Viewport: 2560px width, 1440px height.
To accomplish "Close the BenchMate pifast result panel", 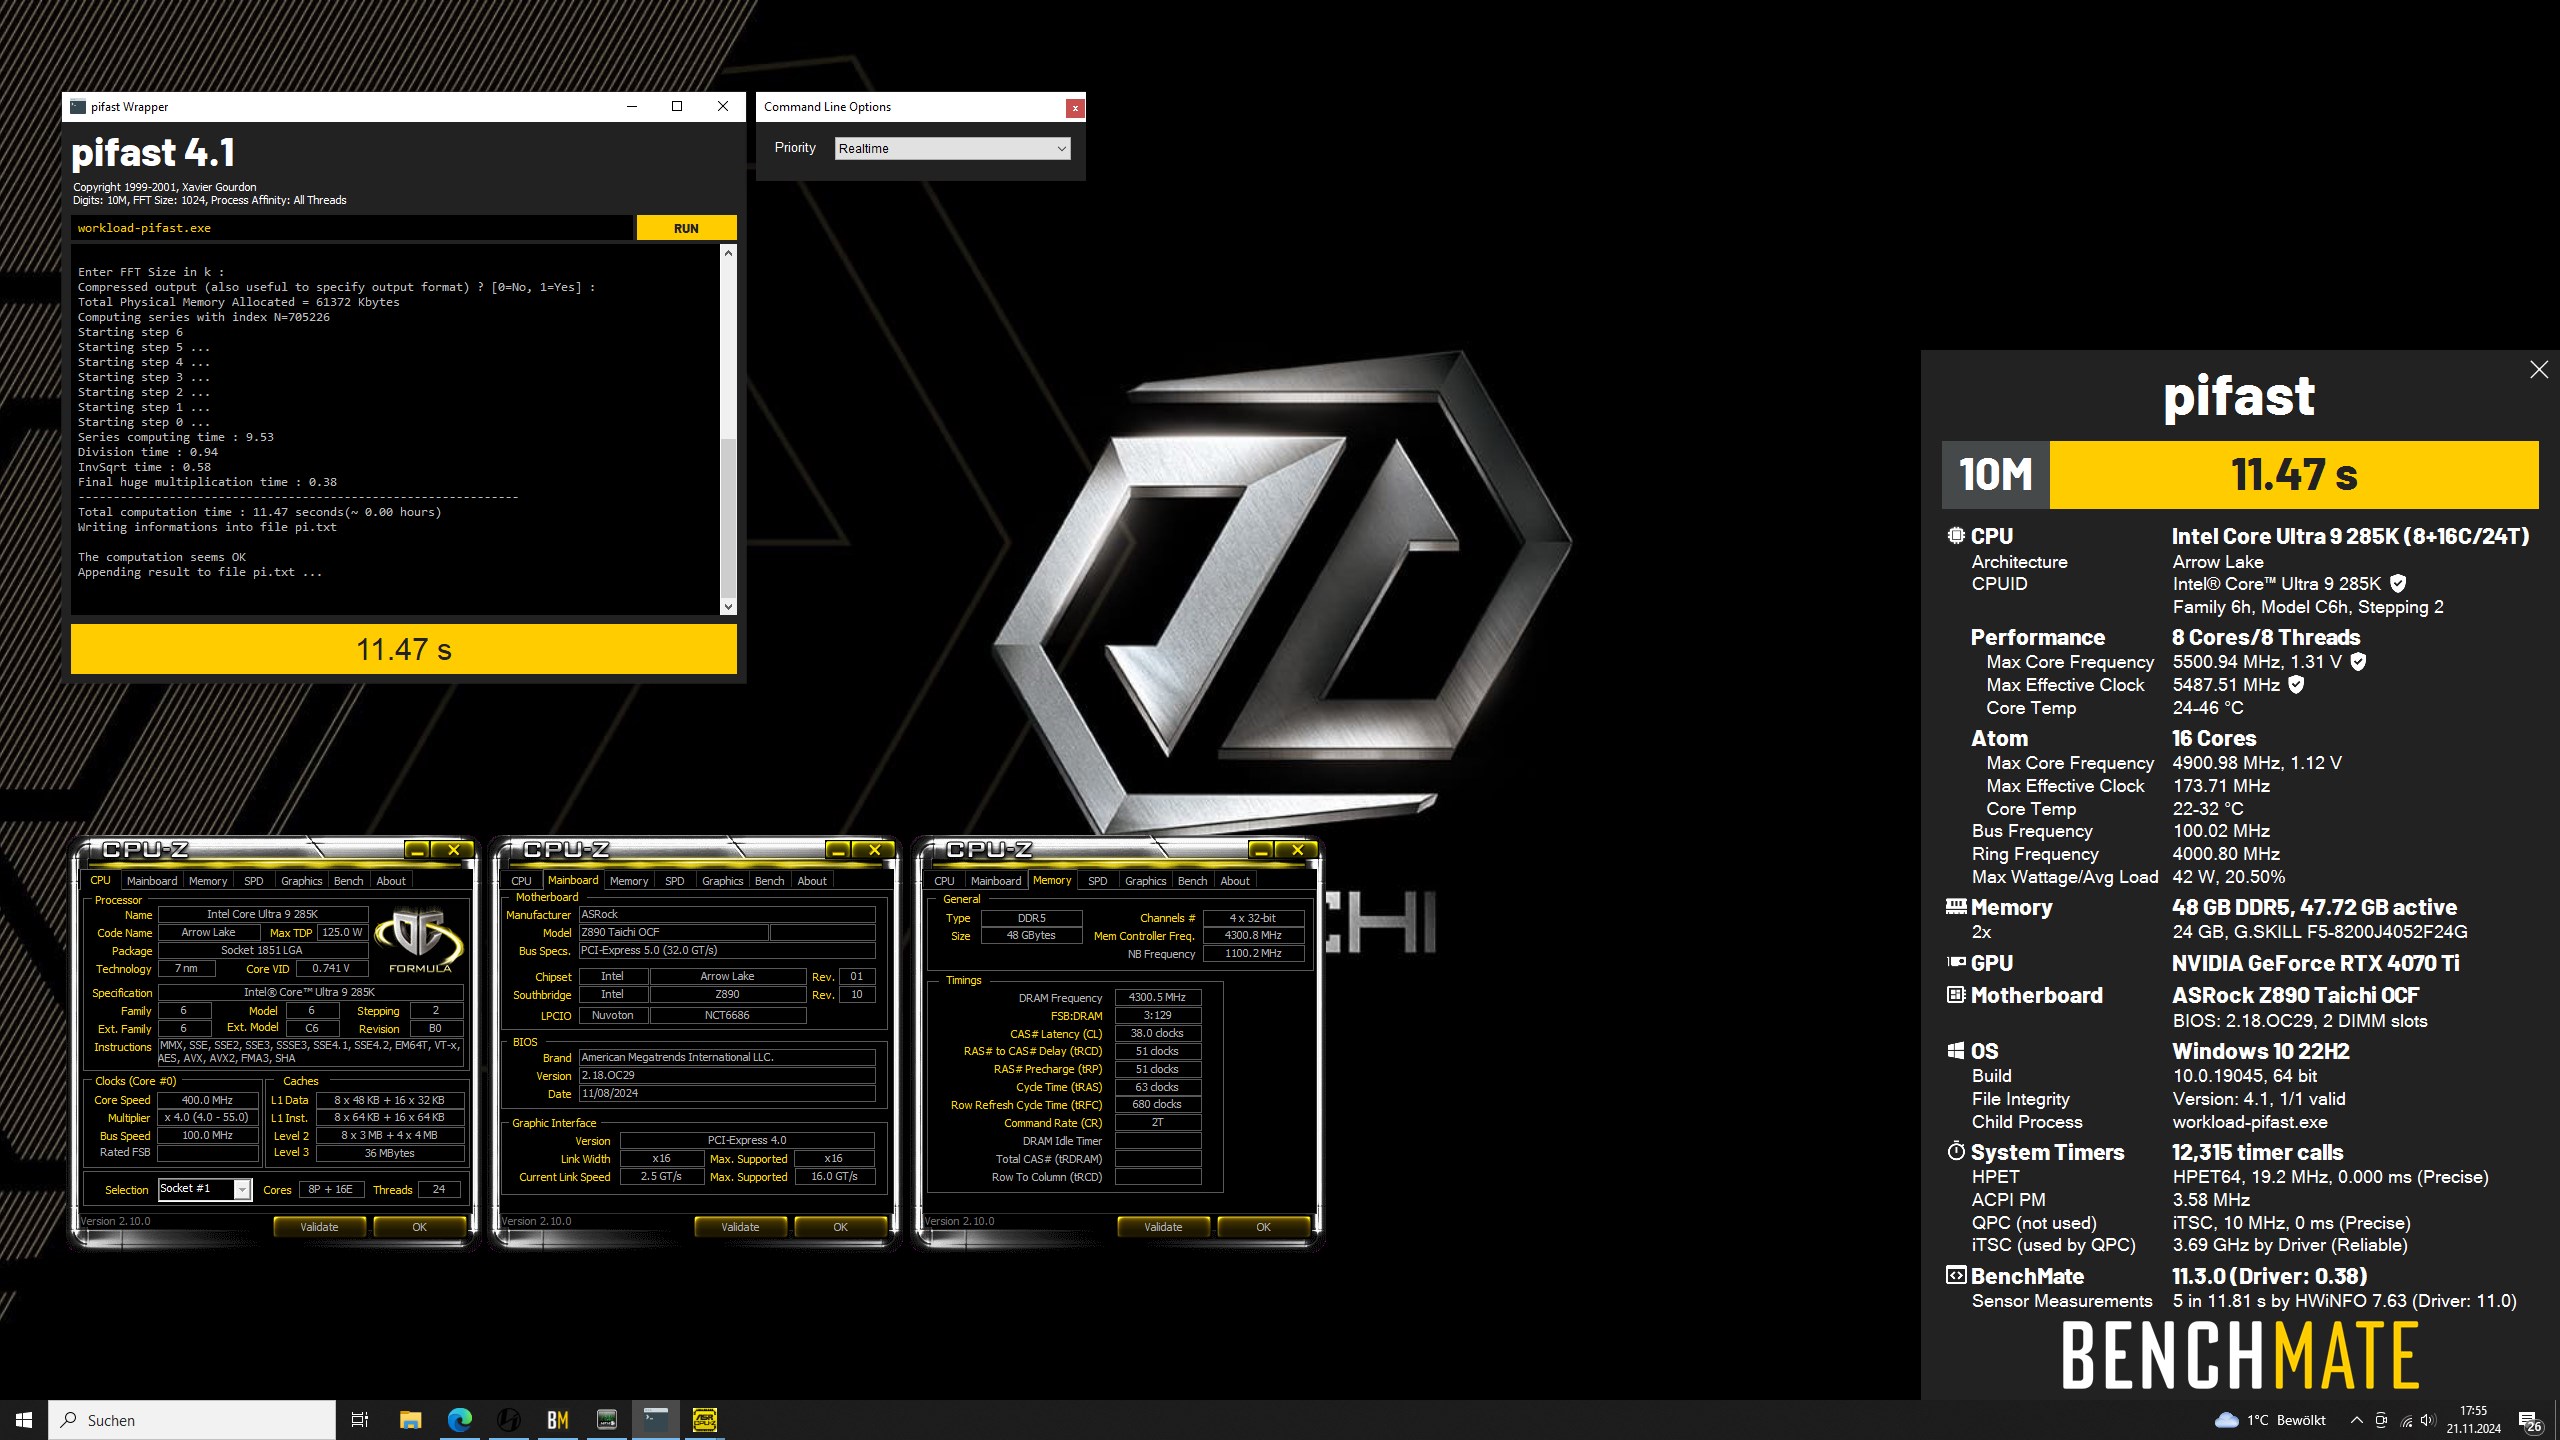I will tap(2538, 370).
